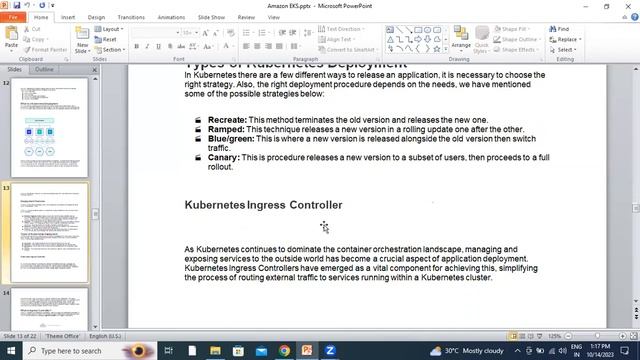Open the Text Direction dropdown
This screenshot has width=640, height=360.
(341, 29)
